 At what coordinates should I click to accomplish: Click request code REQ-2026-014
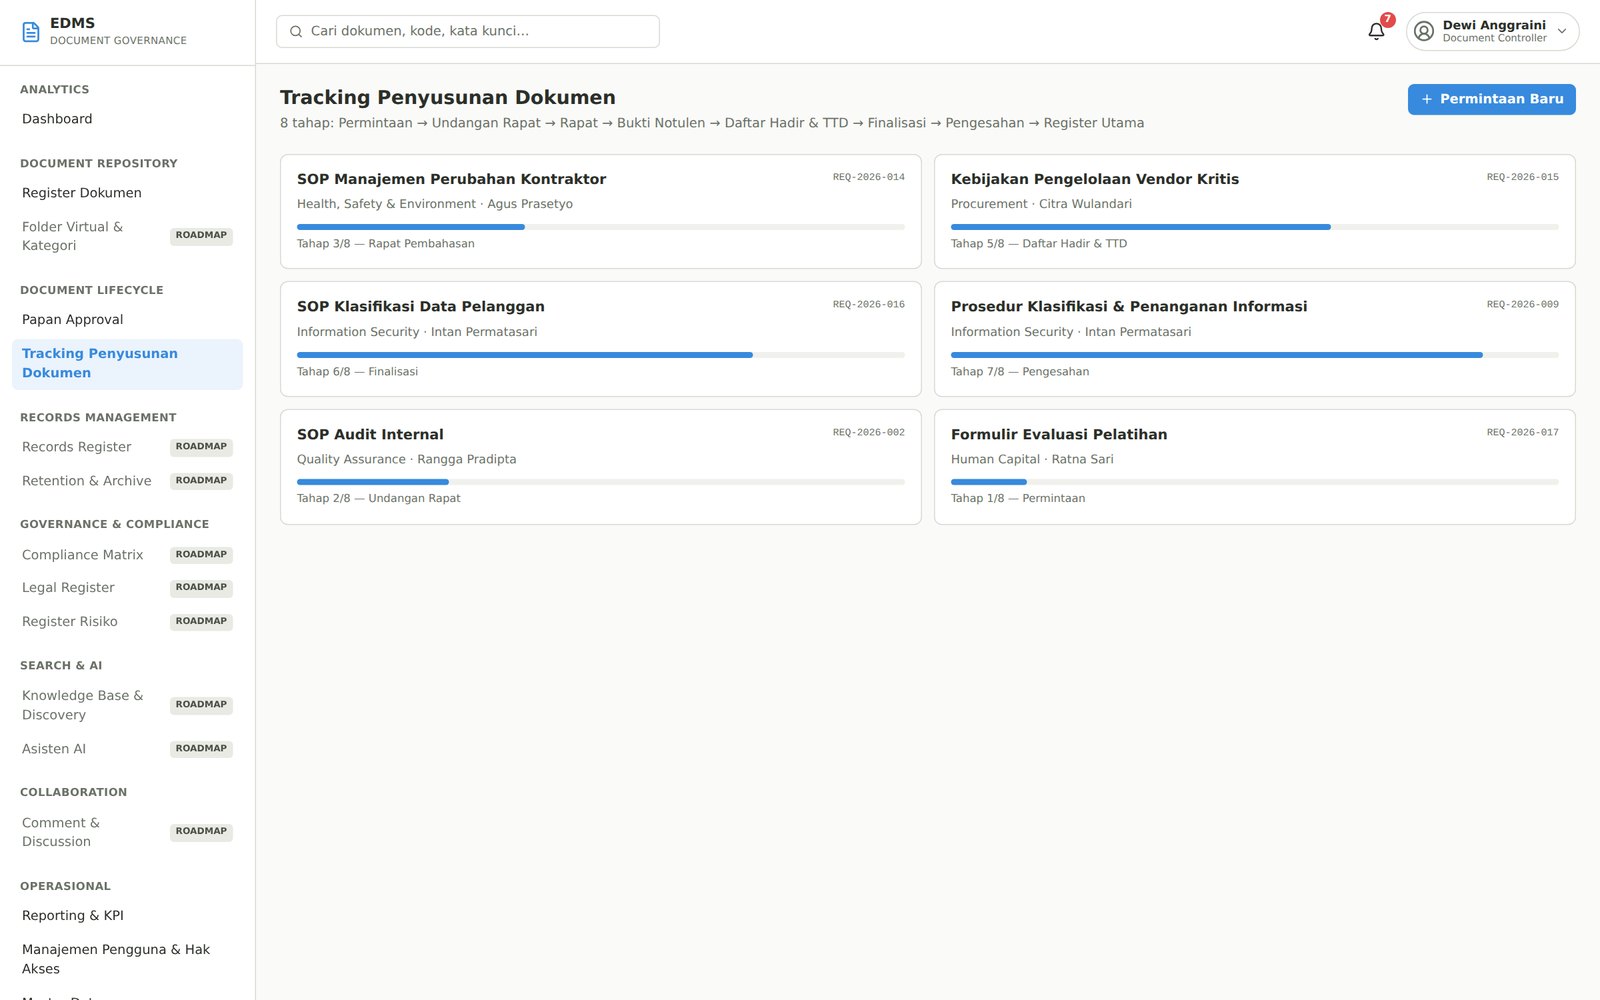pyautogui.click(x=868, y=177)
